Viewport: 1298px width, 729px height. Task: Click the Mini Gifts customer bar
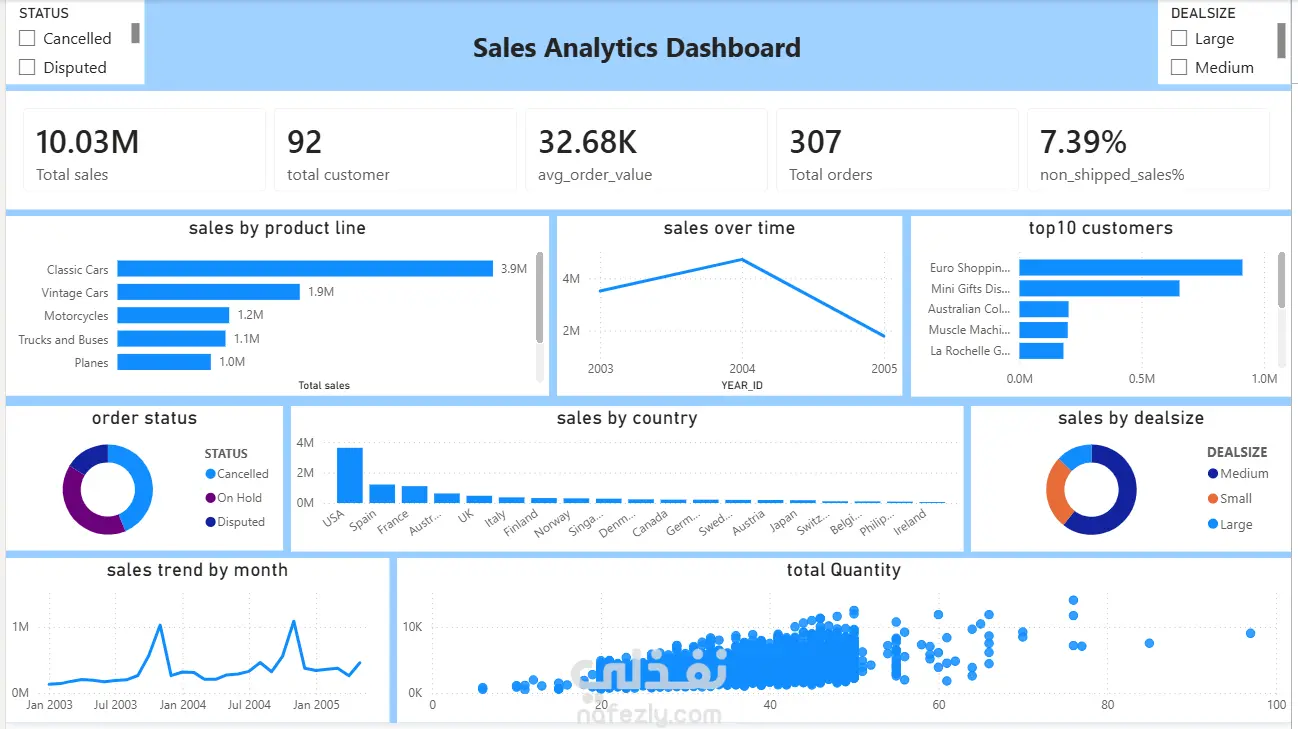point(1099,289)
